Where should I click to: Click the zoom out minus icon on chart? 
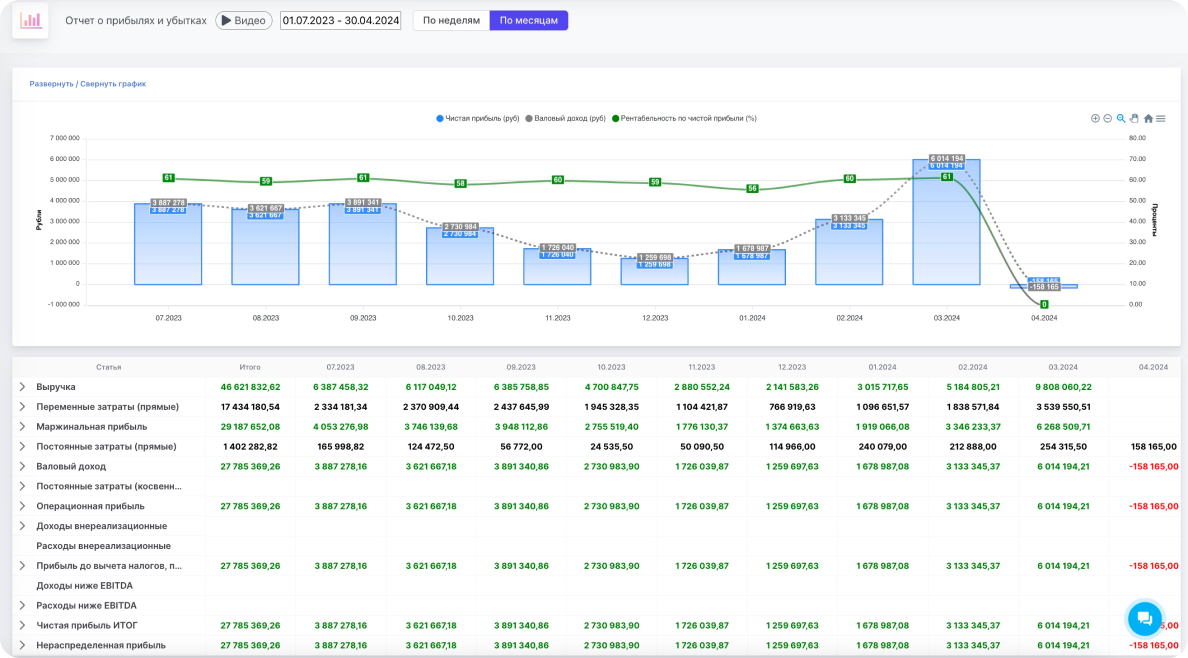point(1108,118)
